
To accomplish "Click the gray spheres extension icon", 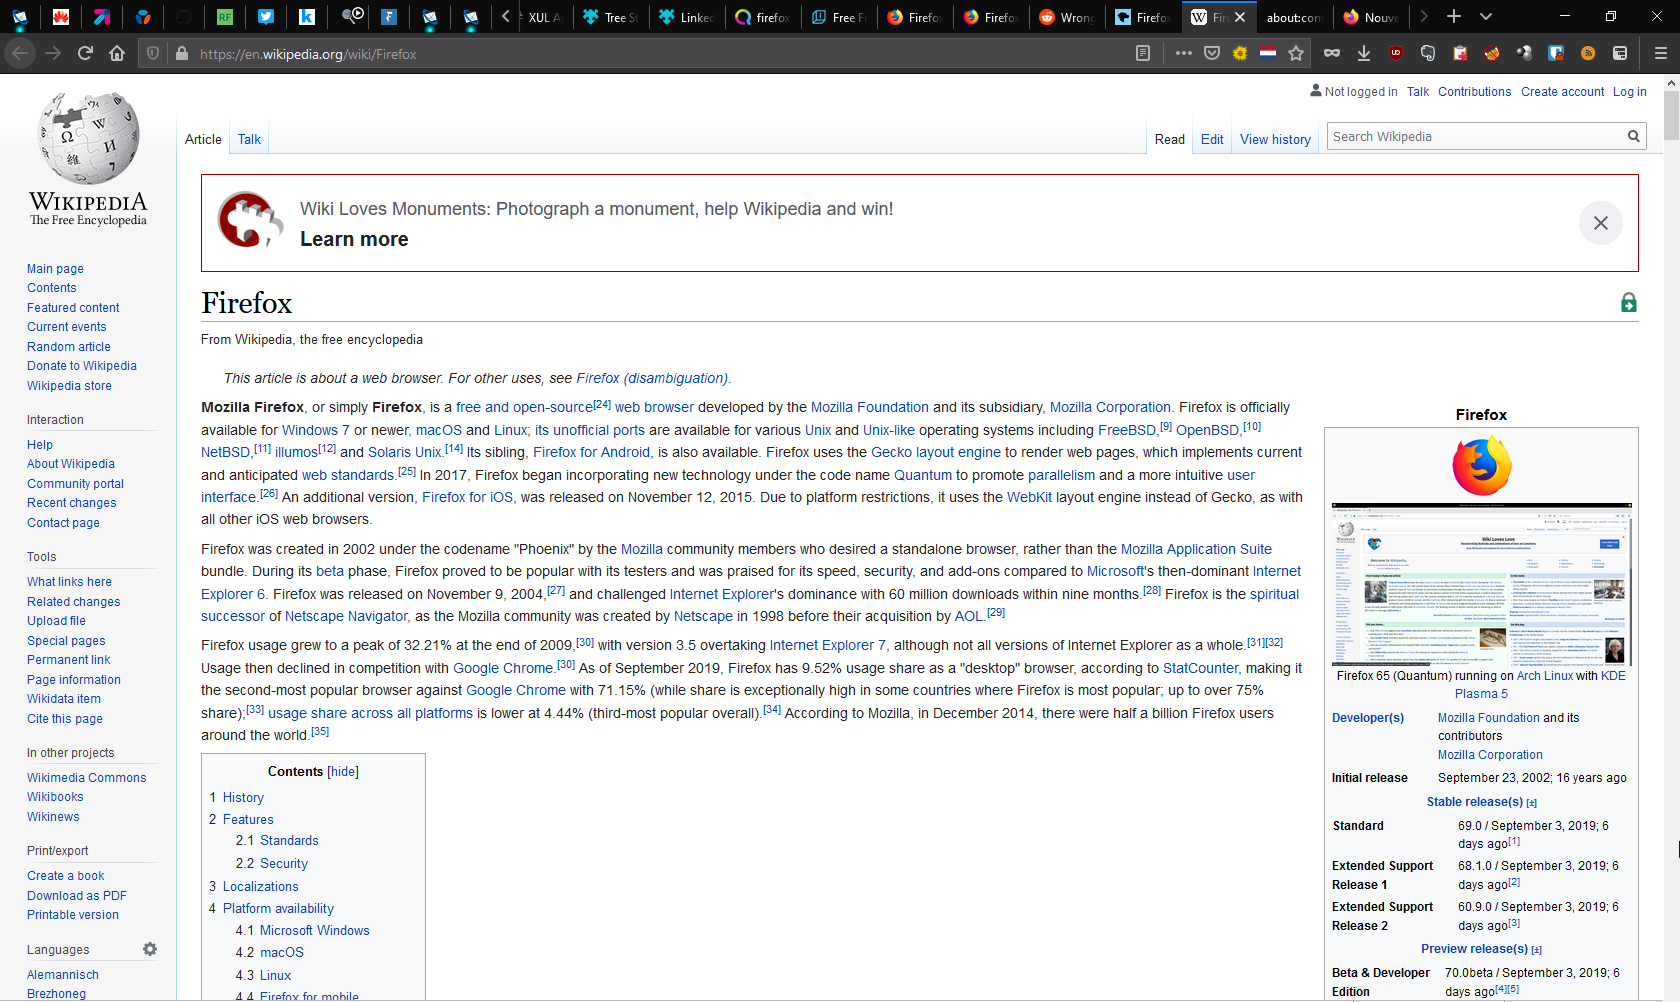I will 1524,53.
